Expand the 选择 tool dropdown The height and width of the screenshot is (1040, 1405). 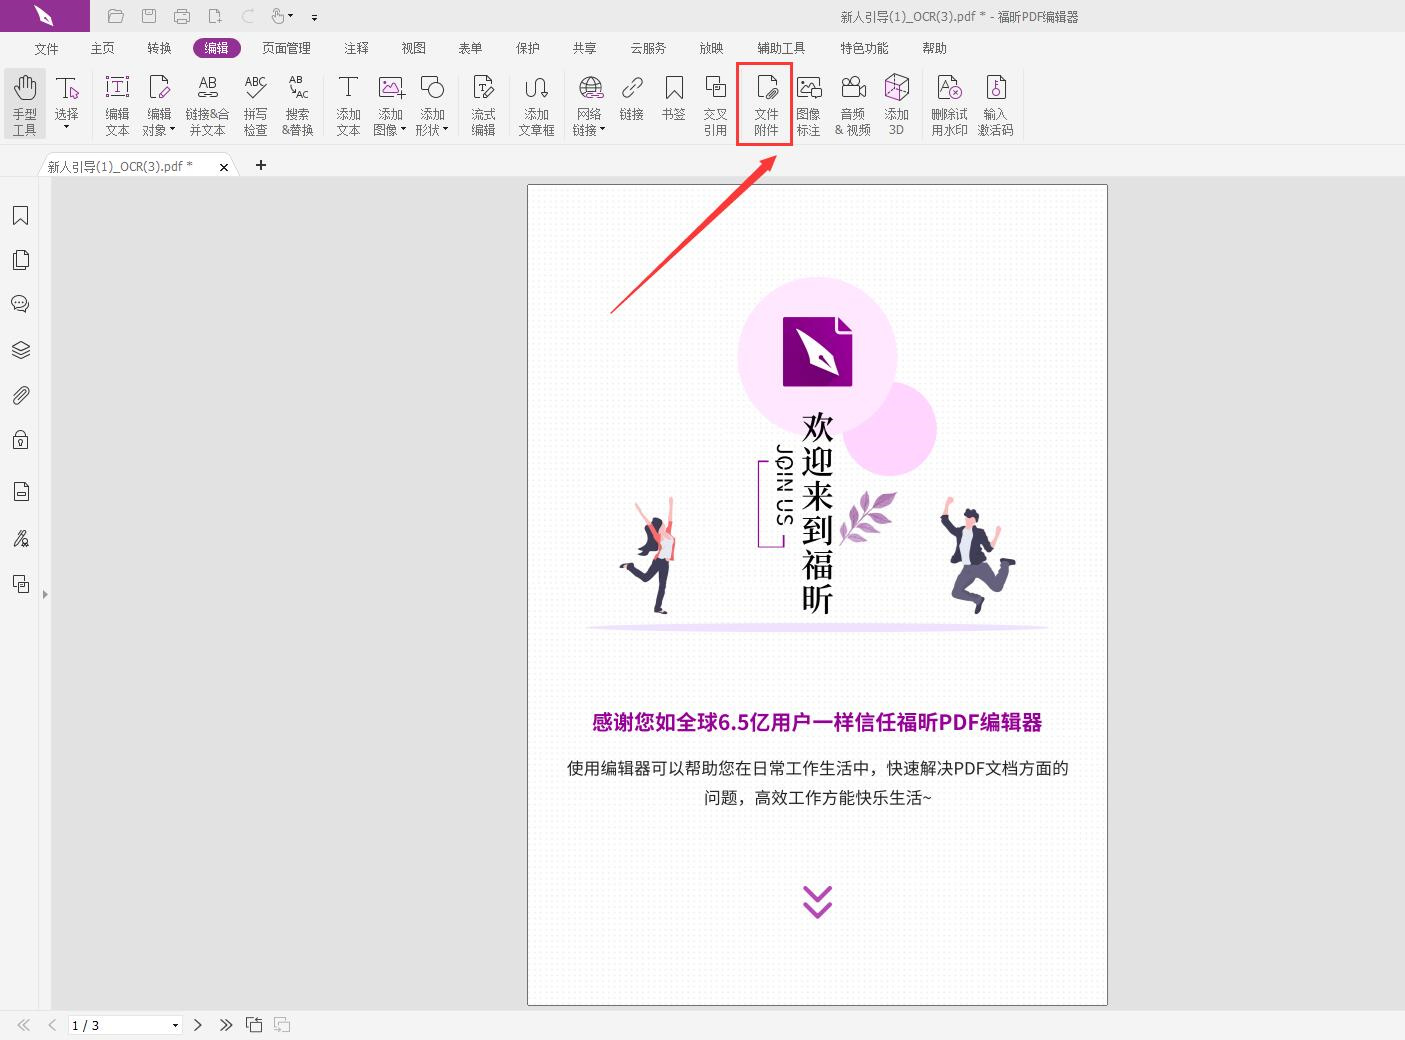(67, 124)
